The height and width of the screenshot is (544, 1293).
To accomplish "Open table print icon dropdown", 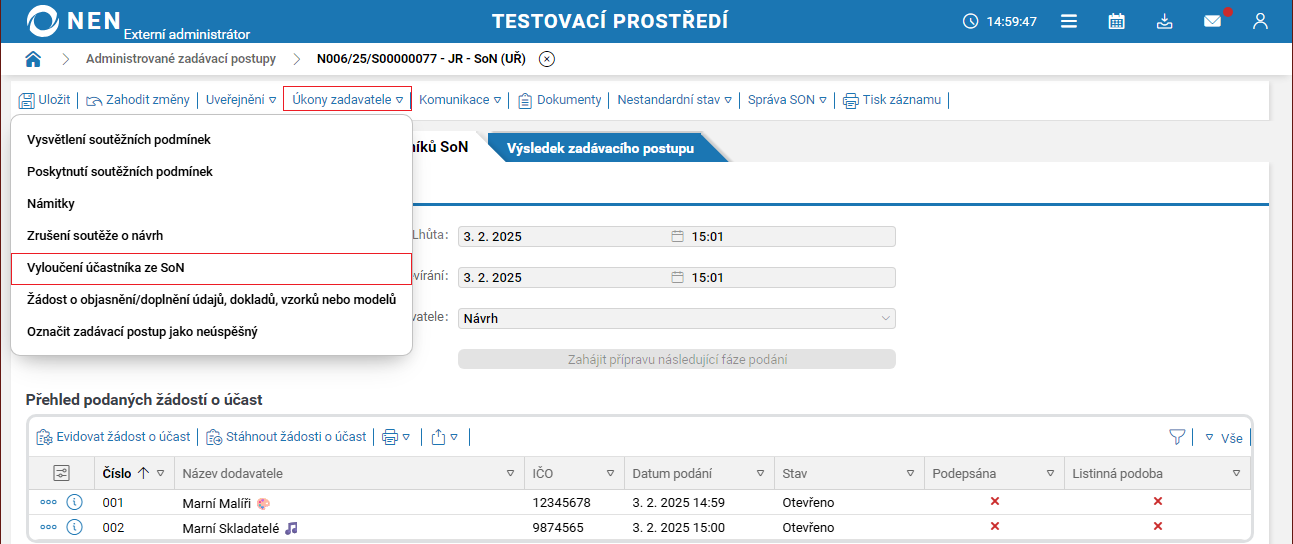I will [397, 437].
